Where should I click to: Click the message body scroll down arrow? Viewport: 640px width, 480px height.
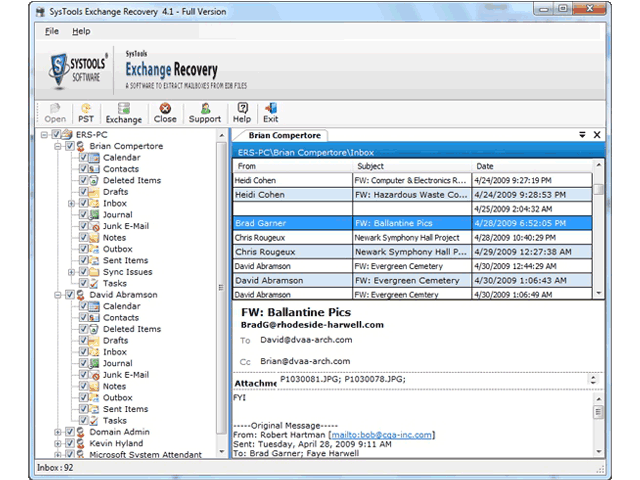click(x=598, y=451)
